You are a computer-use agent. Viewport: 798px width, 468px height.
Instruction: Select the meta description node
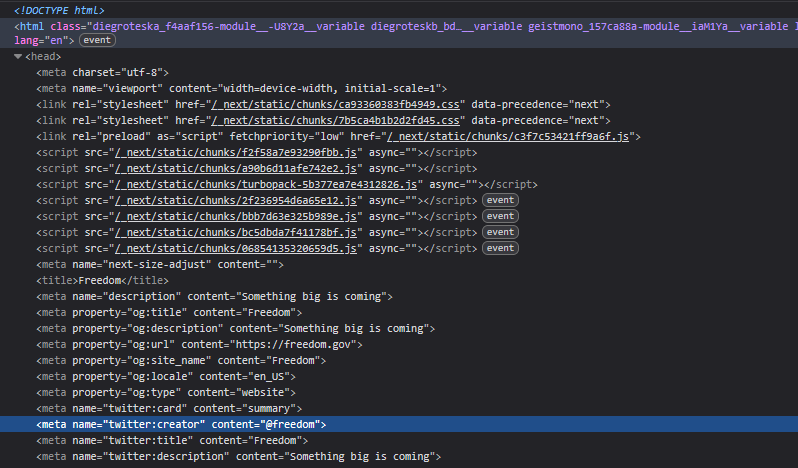coord(214,297)
